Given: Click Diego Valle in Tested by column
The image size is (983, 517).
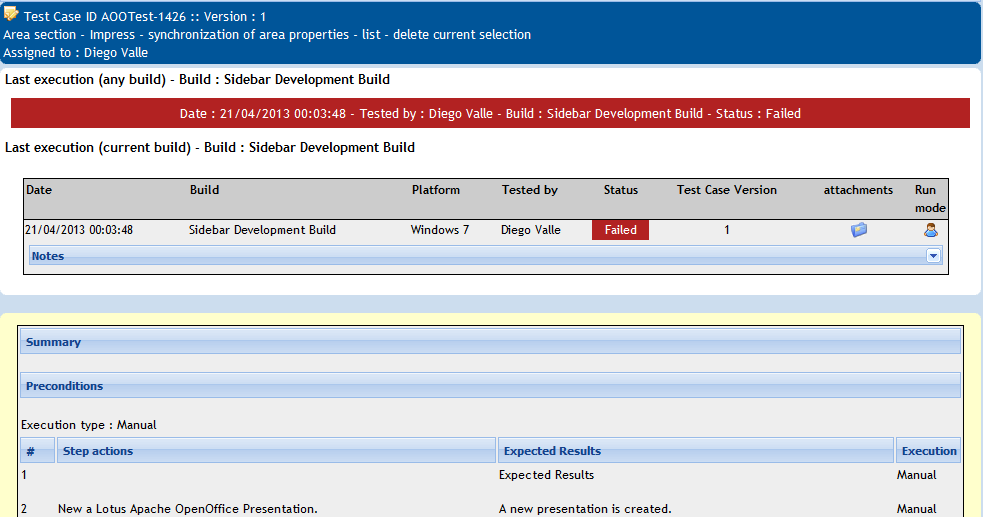Looking at the screenshot, I should (531, 230).
